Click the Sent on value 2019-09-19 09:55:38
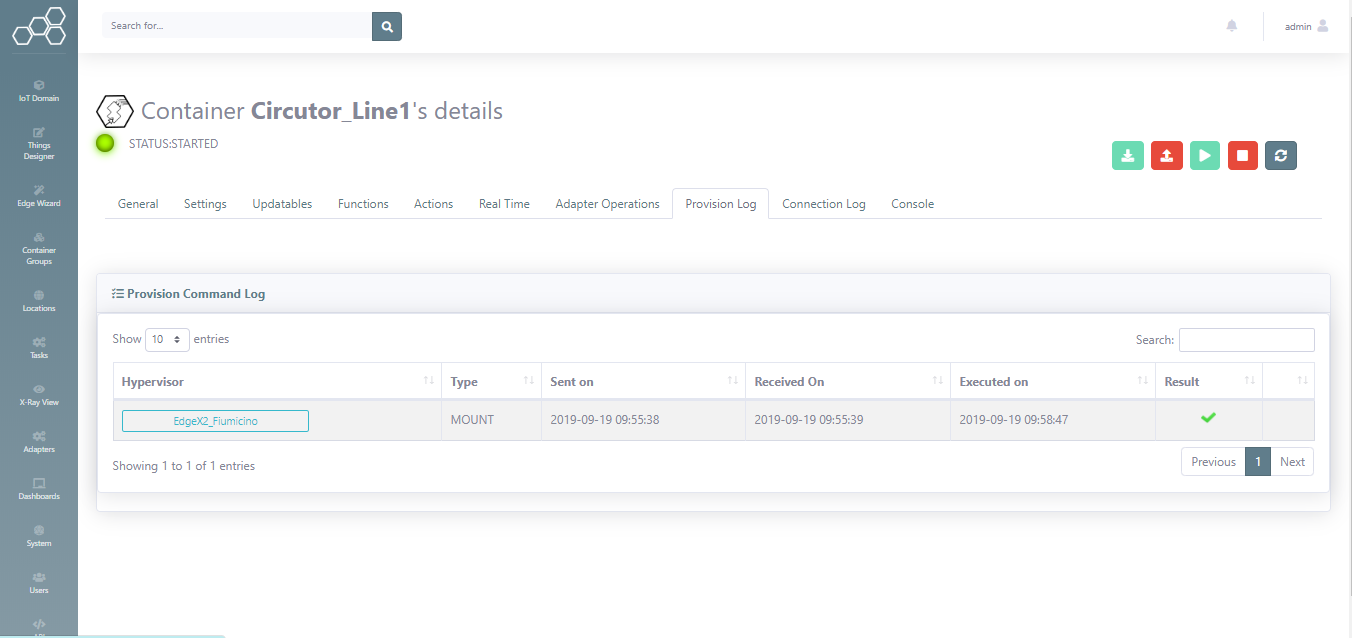Viewport: 1352px width, 638px height. point(604,420)
